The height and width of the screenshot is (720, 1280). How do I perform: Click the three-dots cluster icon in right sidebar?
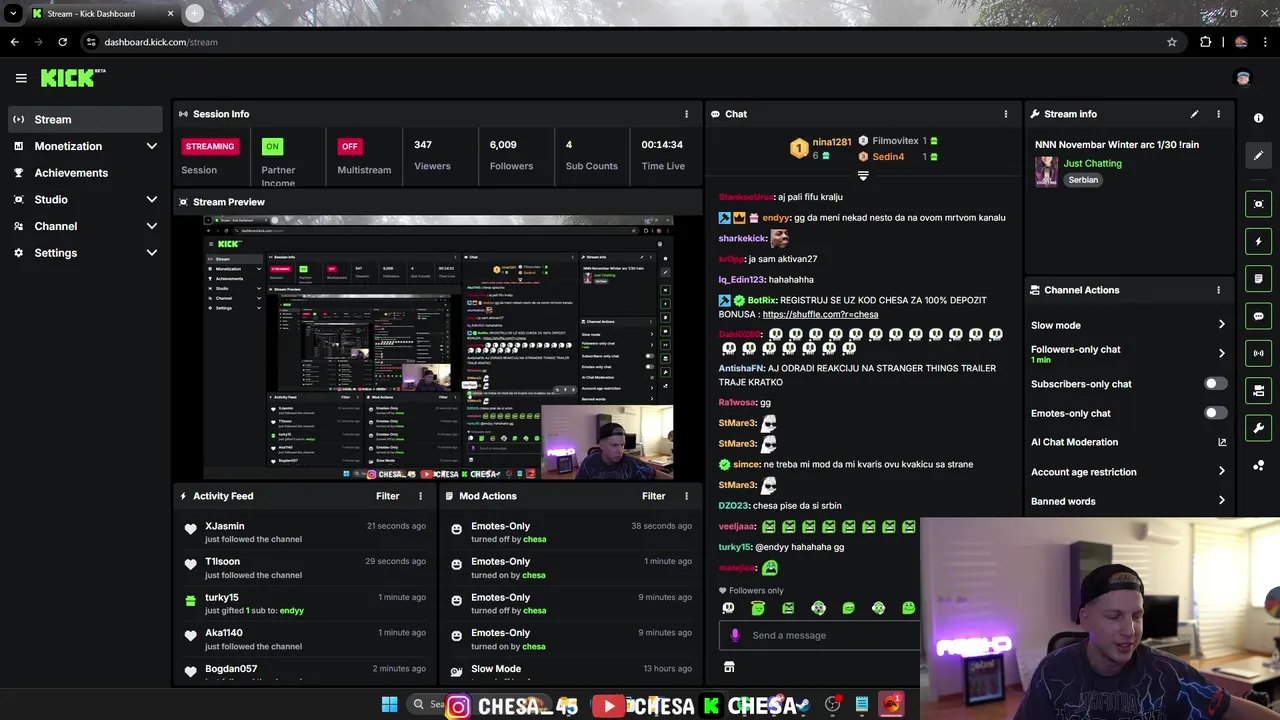tap(1259, 466)
